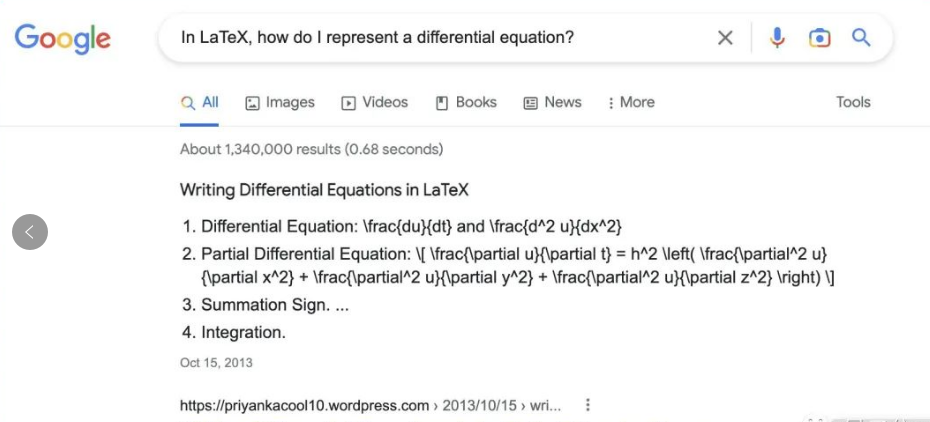Open the Tools filter options
The height and width of the screenshot is (422, 930).
pos(853,102)
